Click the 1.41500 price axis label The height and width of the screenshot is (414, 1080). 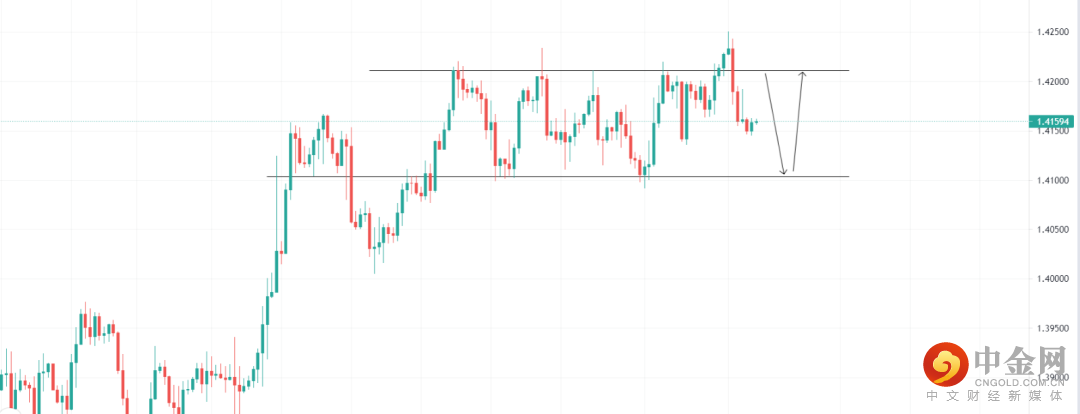coord(1053,132)
